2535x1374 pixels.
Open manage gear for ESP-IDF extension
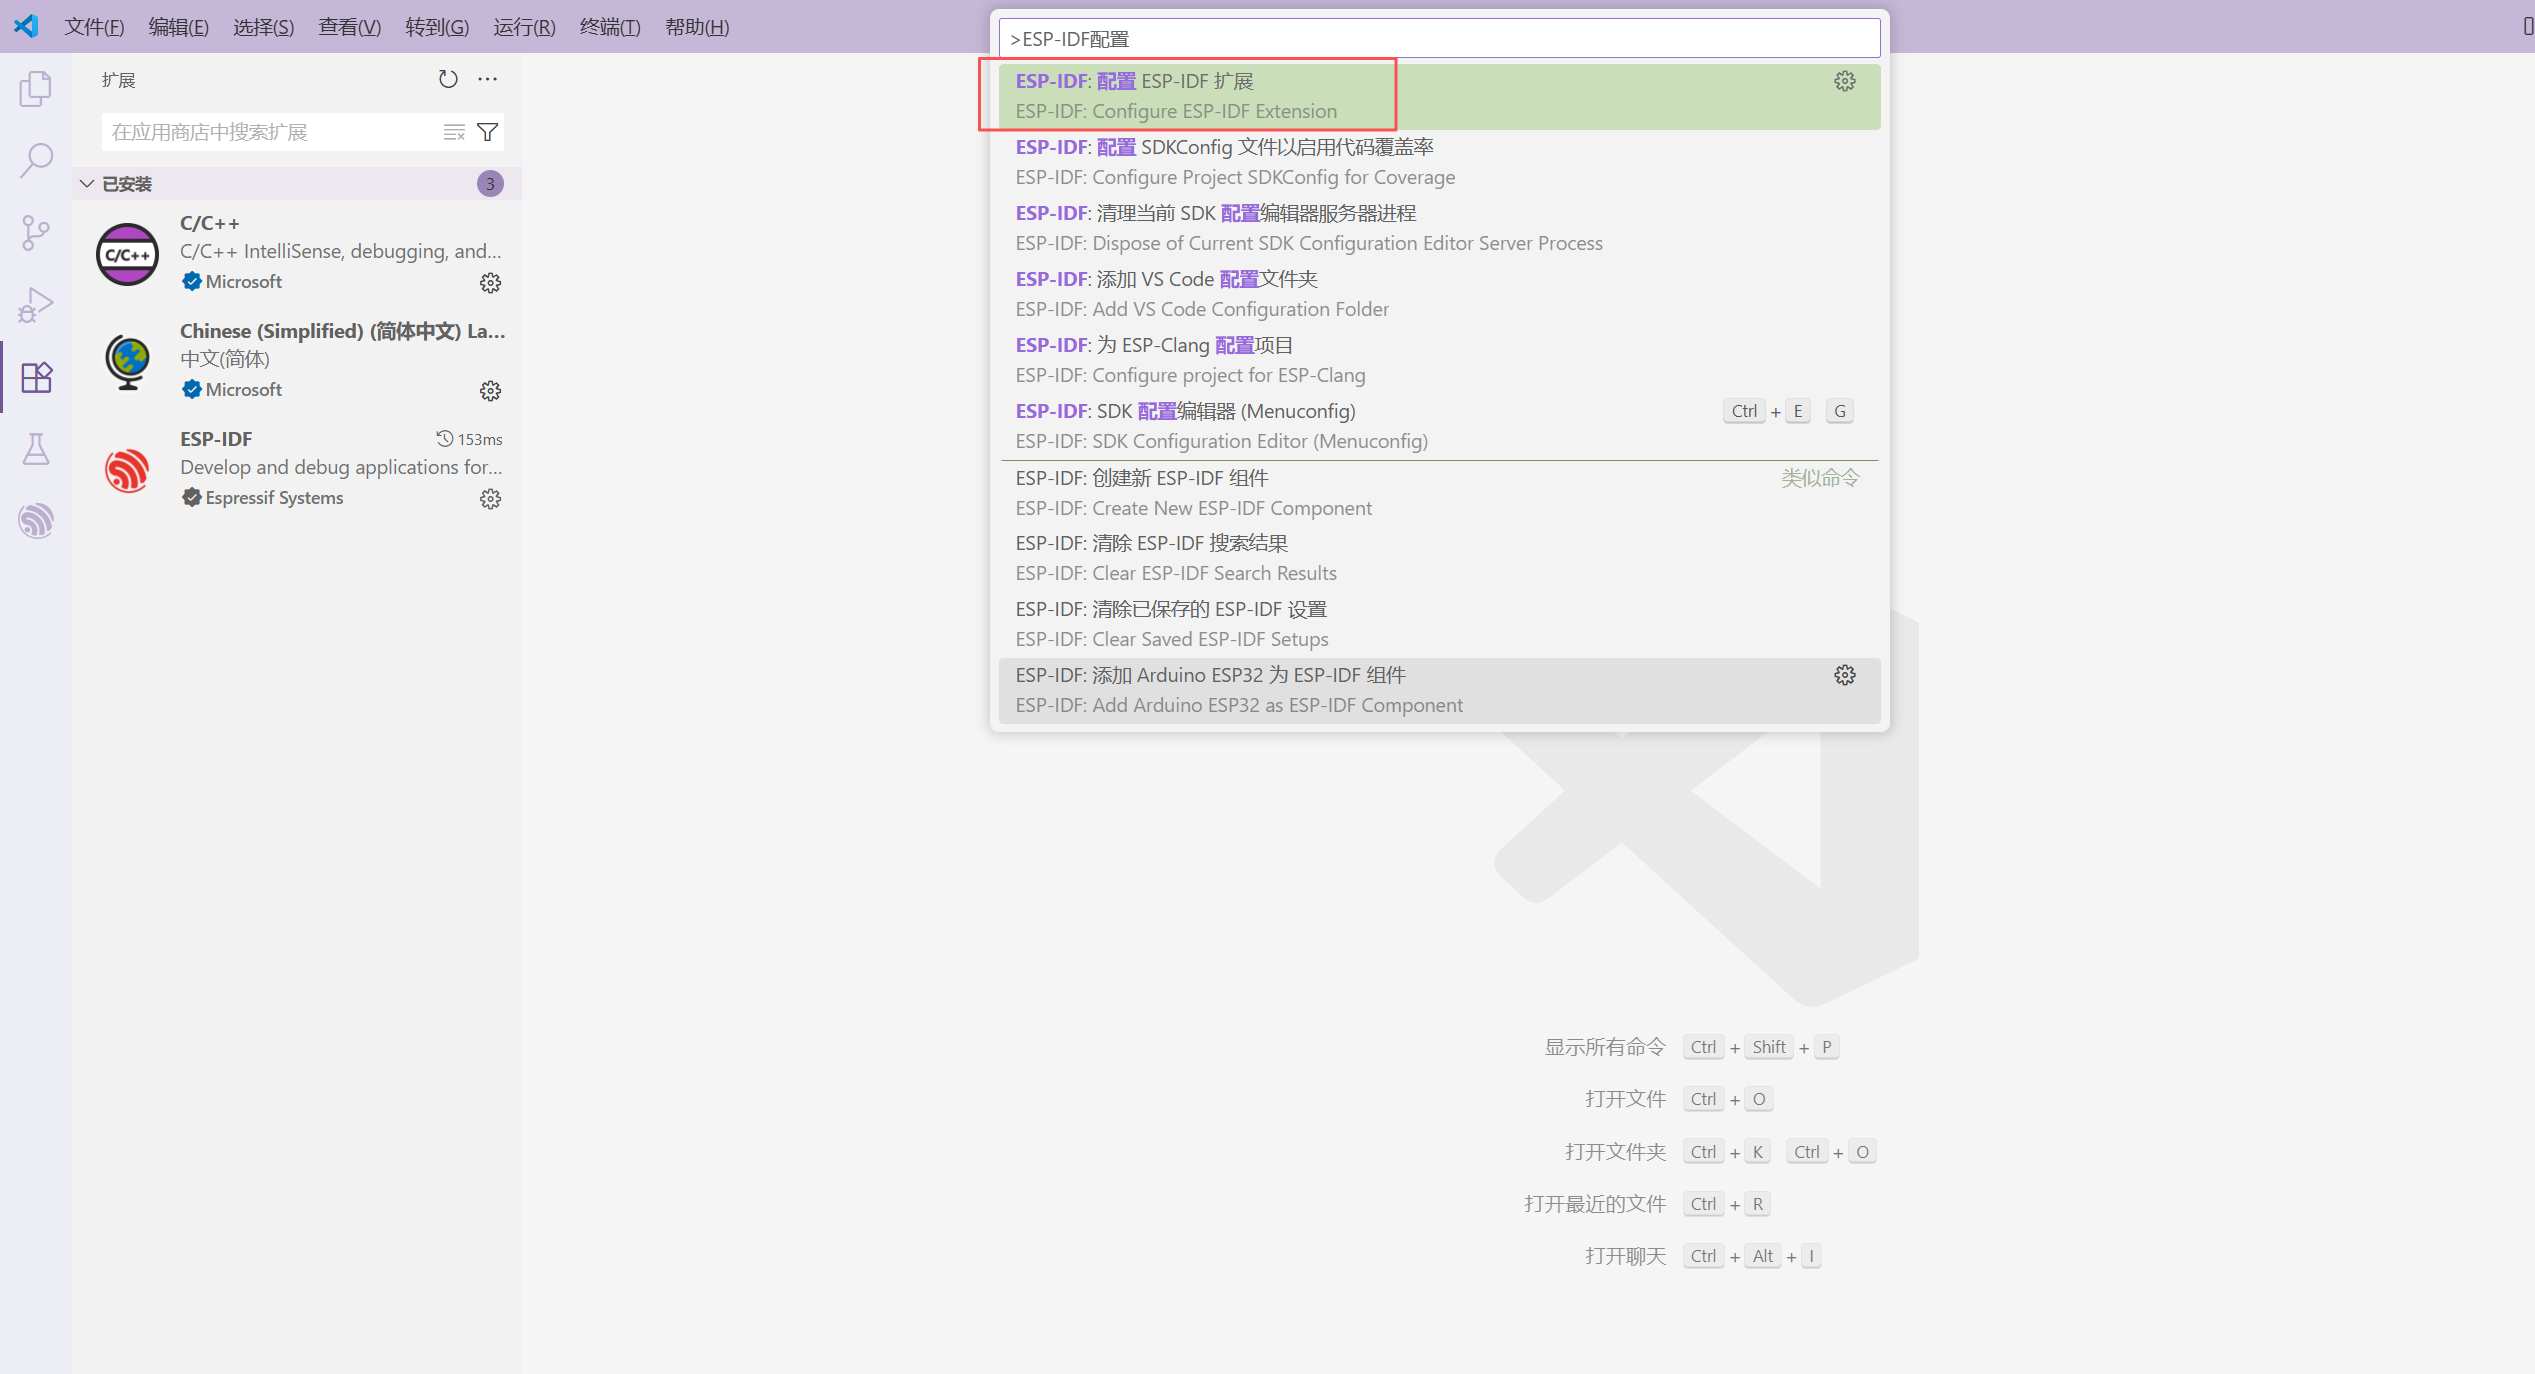tap(490, 498)
